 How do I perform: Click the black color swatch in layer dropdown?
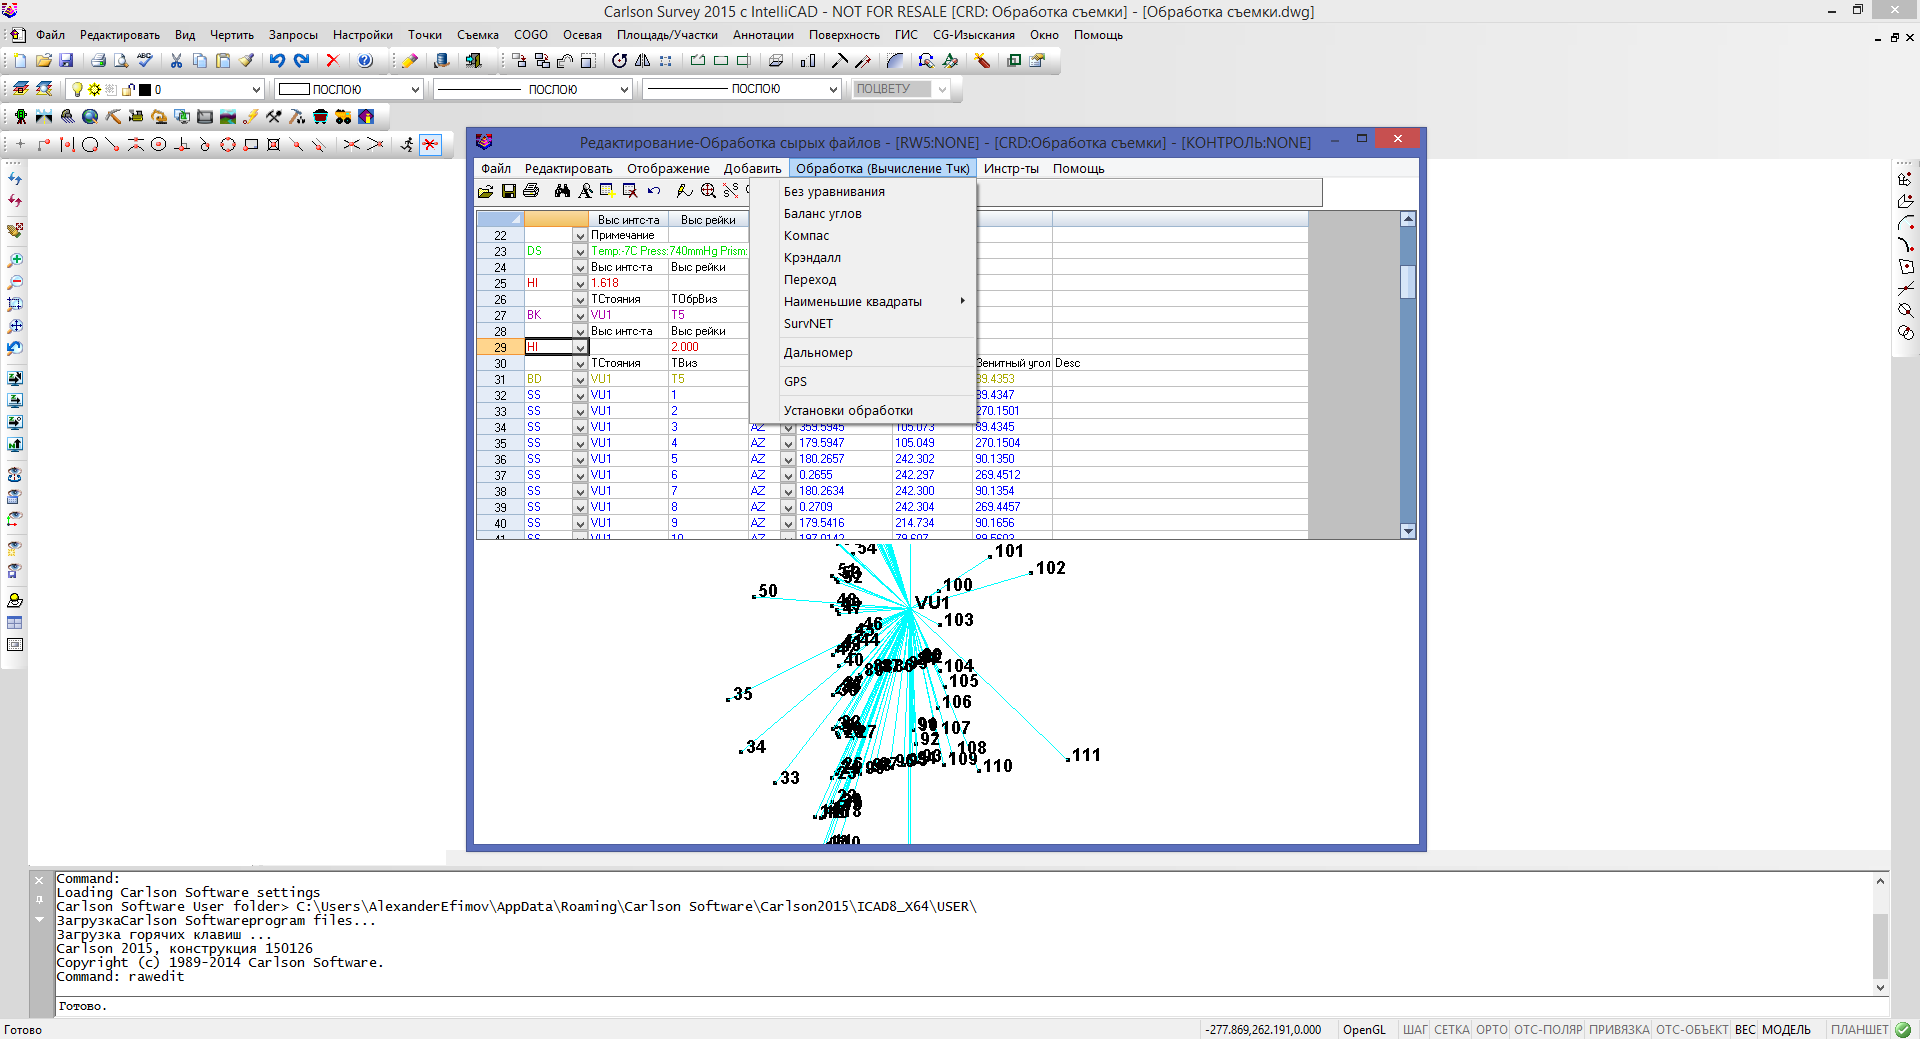click(x=145, y=90)
